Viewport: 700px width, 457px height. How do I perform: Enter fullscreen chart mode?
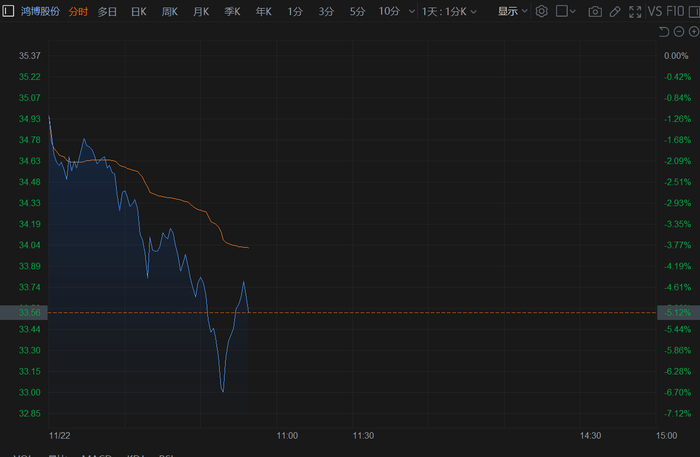click(634, 11)
